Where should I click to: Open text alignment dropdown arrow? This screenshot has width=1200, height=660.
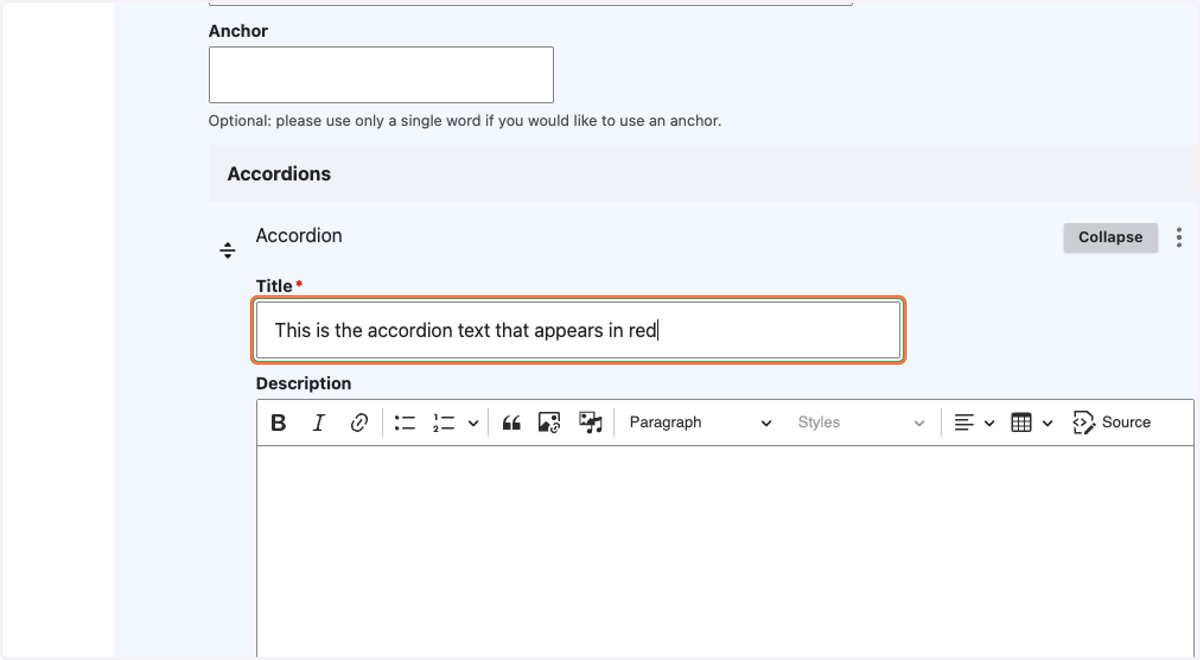click(989, 423)
